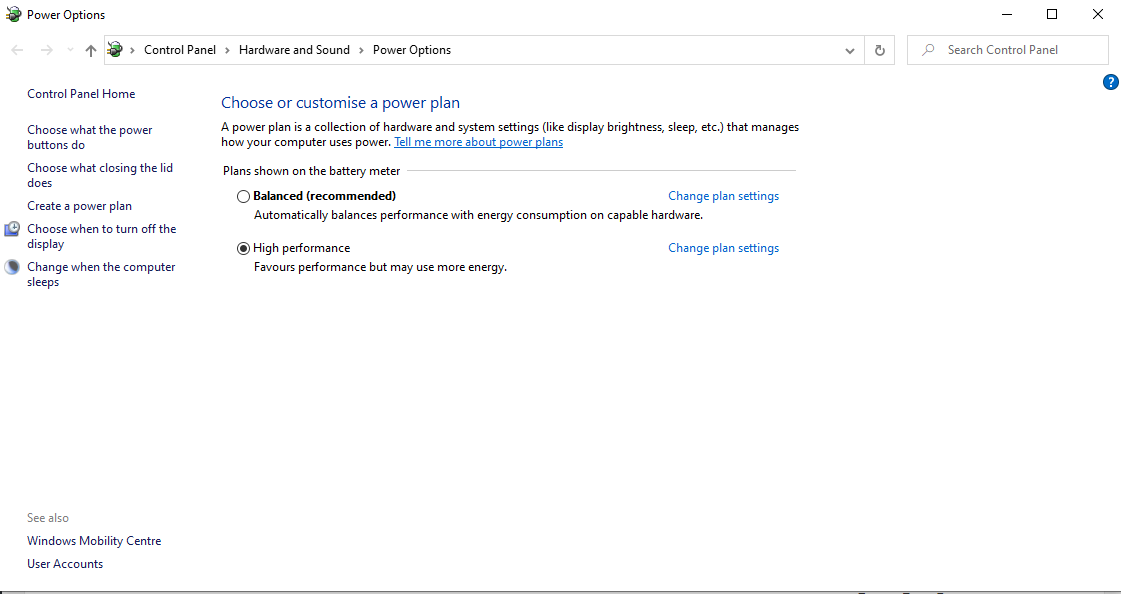Click the 'Choose or customise a power plan' heading
Image resolution: width=1121 pixels, height=594 pixels.
(340, 103)
